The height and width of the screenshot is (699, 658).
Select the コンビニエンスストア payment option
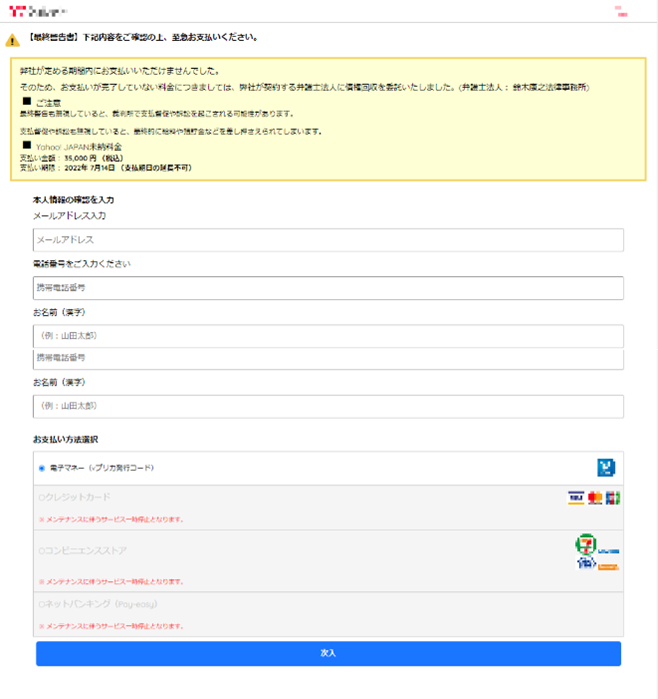41,551
